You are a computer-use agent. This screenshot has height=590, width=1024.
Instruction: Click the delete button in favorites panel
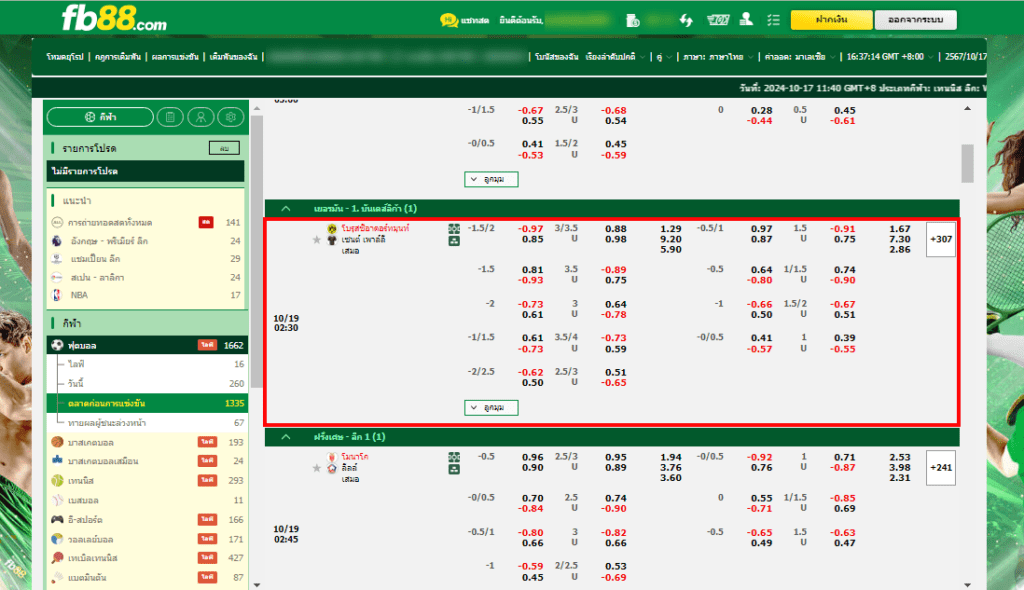224,148
